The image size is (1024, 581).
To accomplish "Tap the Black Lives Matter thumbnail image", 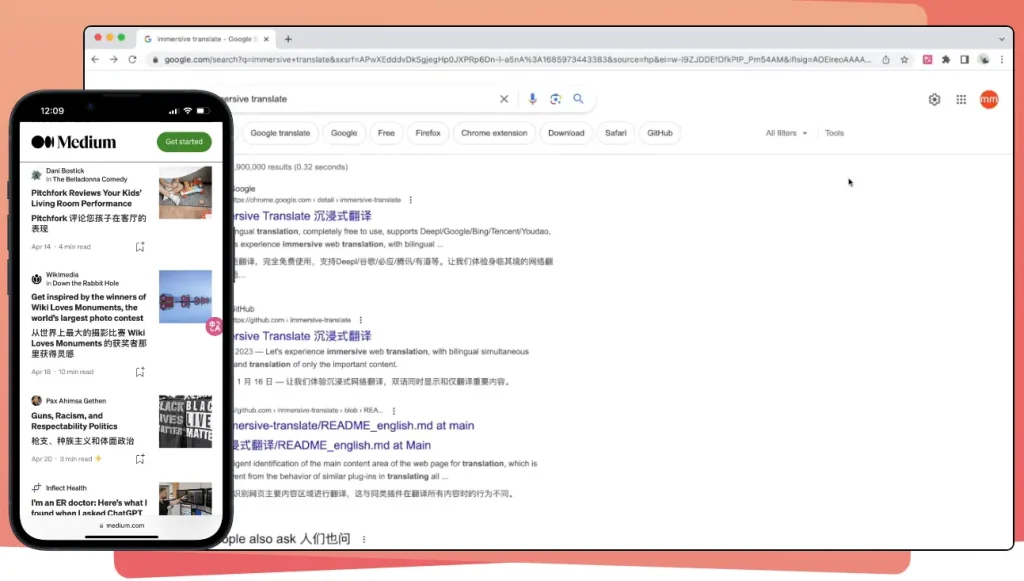I will click(x=185, y=421).
